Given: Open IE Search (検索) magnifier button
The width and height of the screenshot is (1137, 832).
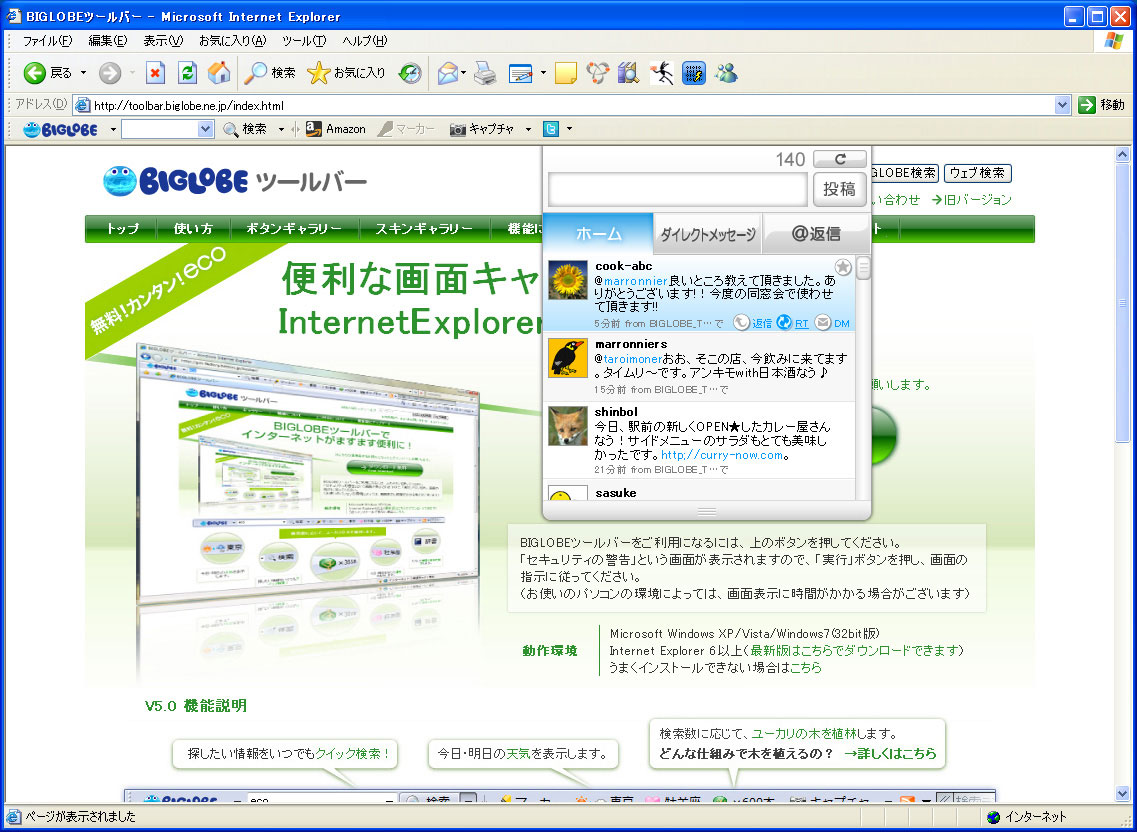Looking at the screenshot, I should pyautogui.click(x=269, y=73).
